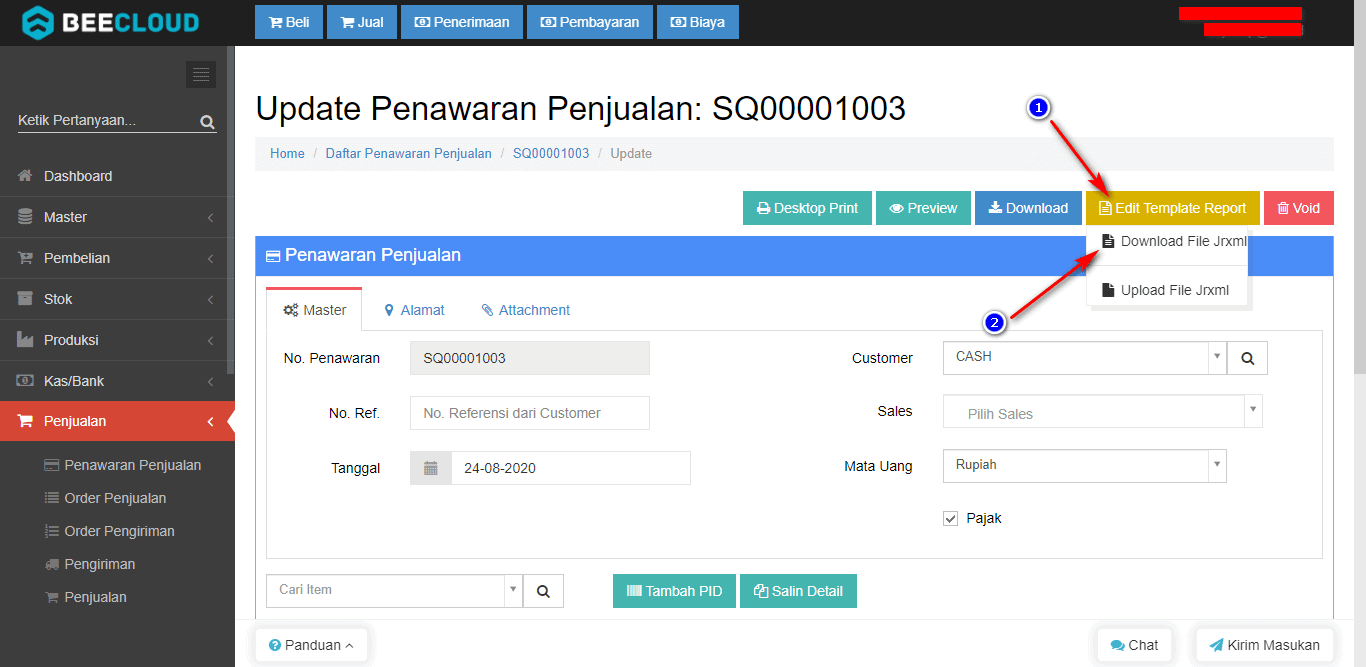The width and height of the screenshot is (1366, 667).
Task: Select Upload File Jrxml menu entry
Action: (1167, 290)
